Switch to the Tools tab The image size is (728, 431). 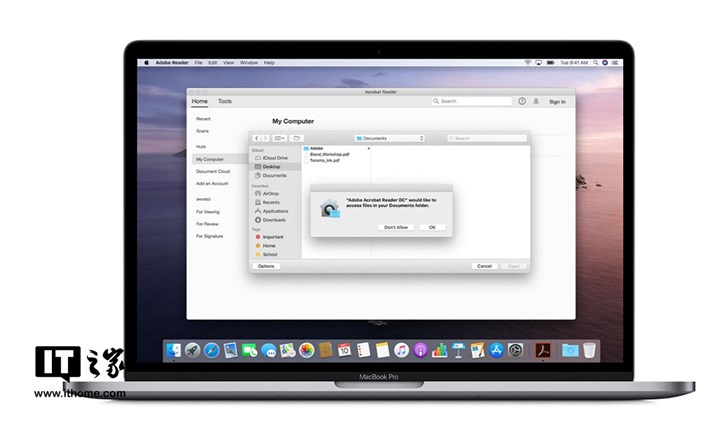[225, 101]
